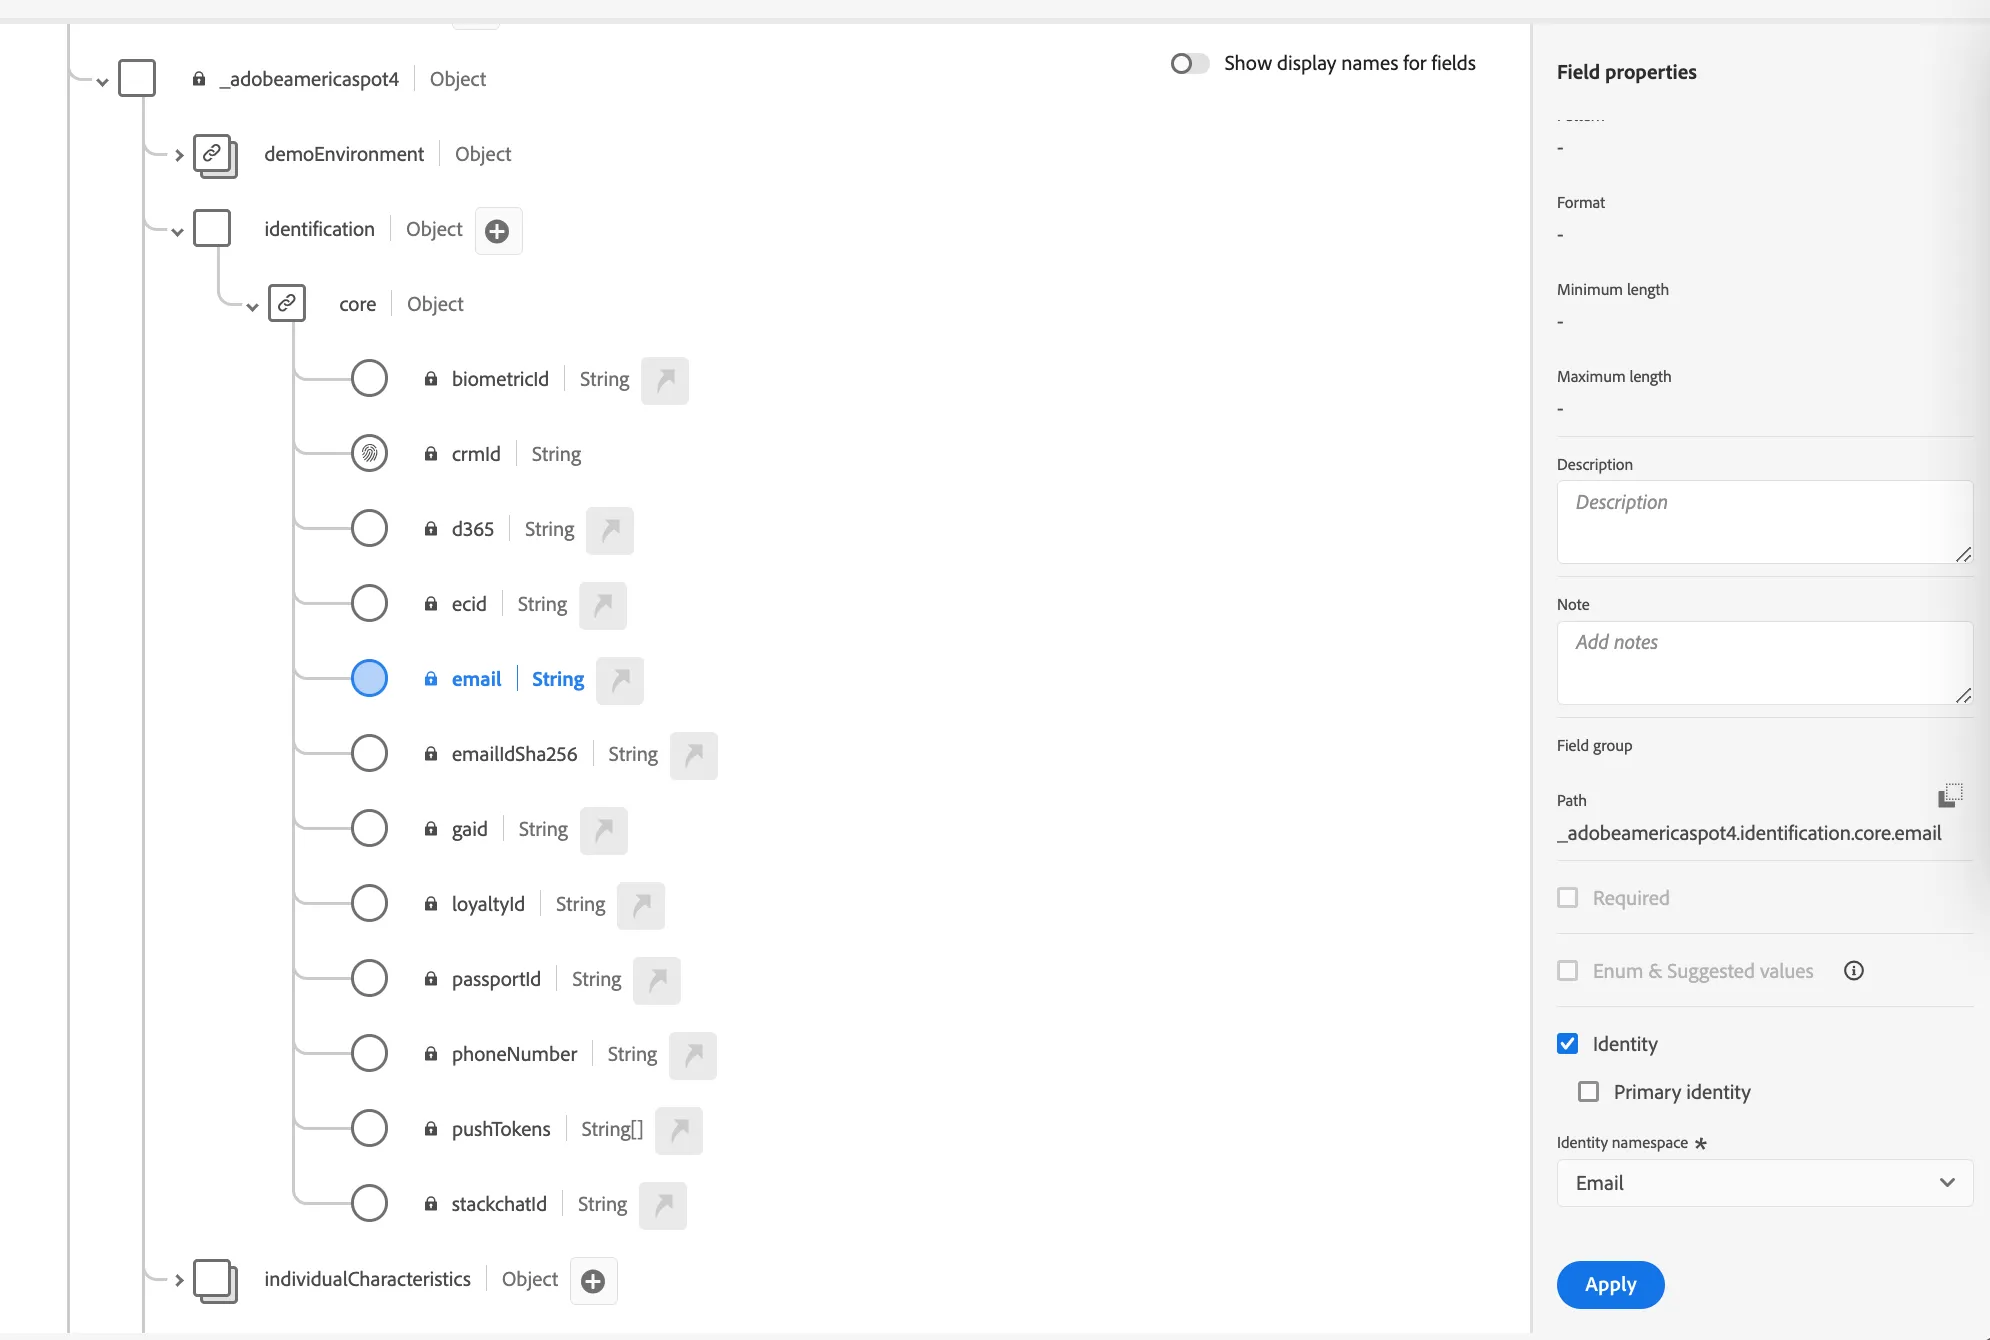Select the pushTokens field name
The width and height of the screenshot is (1990, 1340).
501,1129
